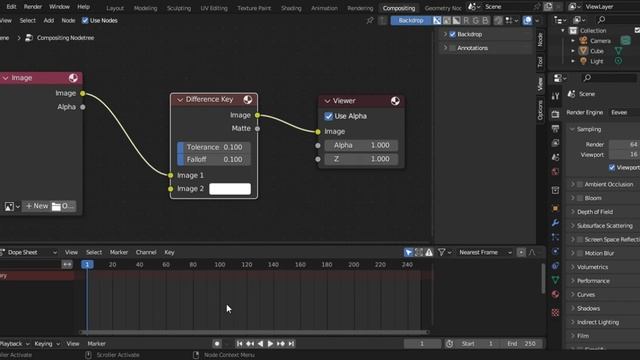
Task: Collapse the Sampling panel
Action: pos(572,129)
